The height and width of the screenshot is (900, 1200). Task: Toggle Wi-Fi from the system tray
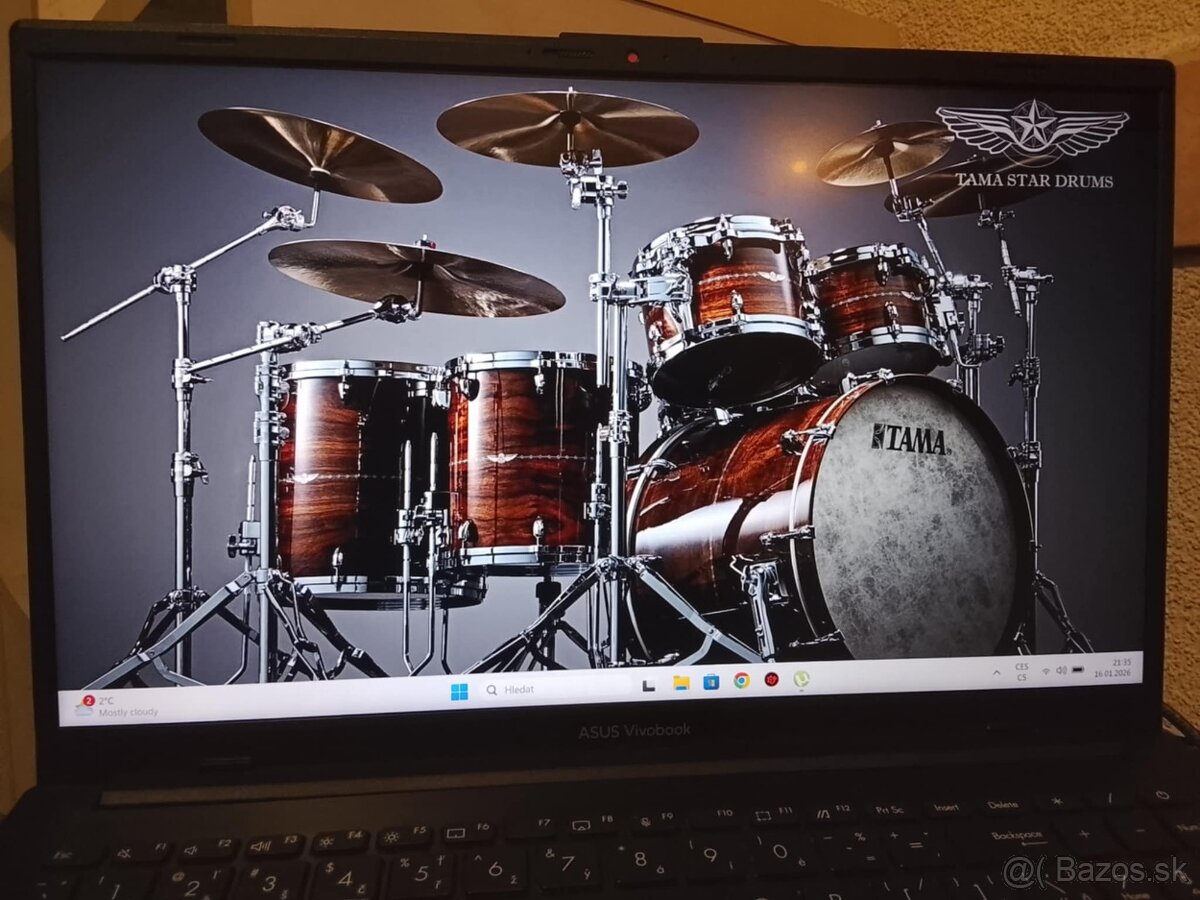(x=1046, y=671)
